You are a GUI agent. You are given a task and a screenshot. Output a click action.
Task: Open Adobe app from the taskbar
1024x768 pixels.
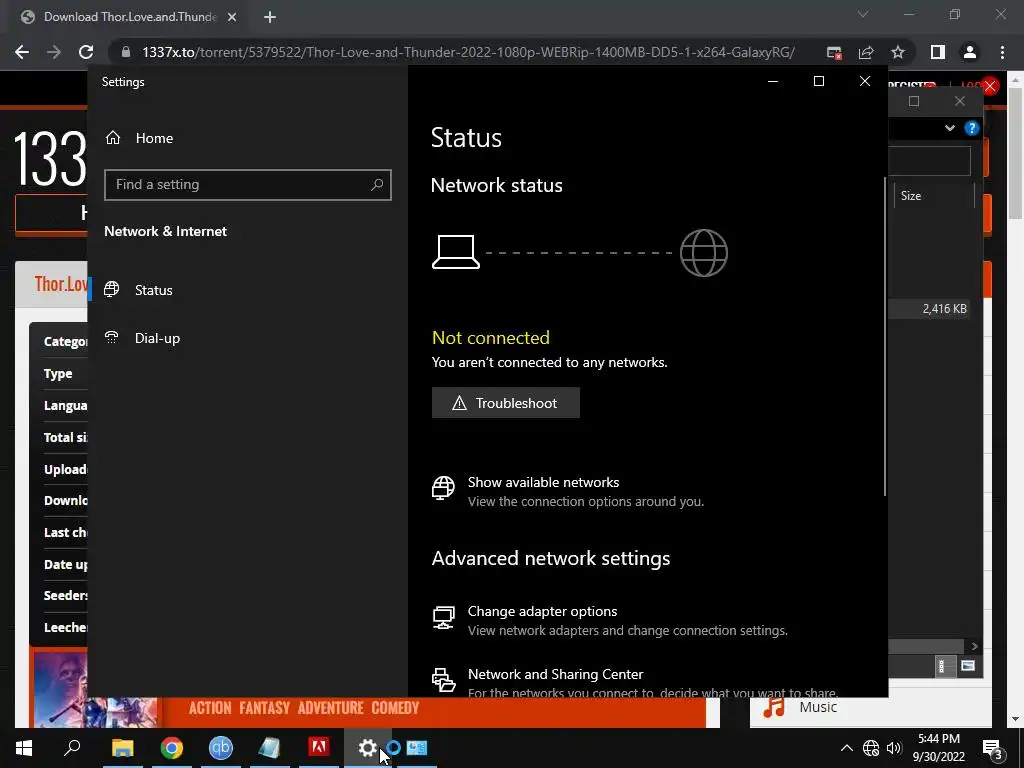pyautogui.click(x=319, y=748)
